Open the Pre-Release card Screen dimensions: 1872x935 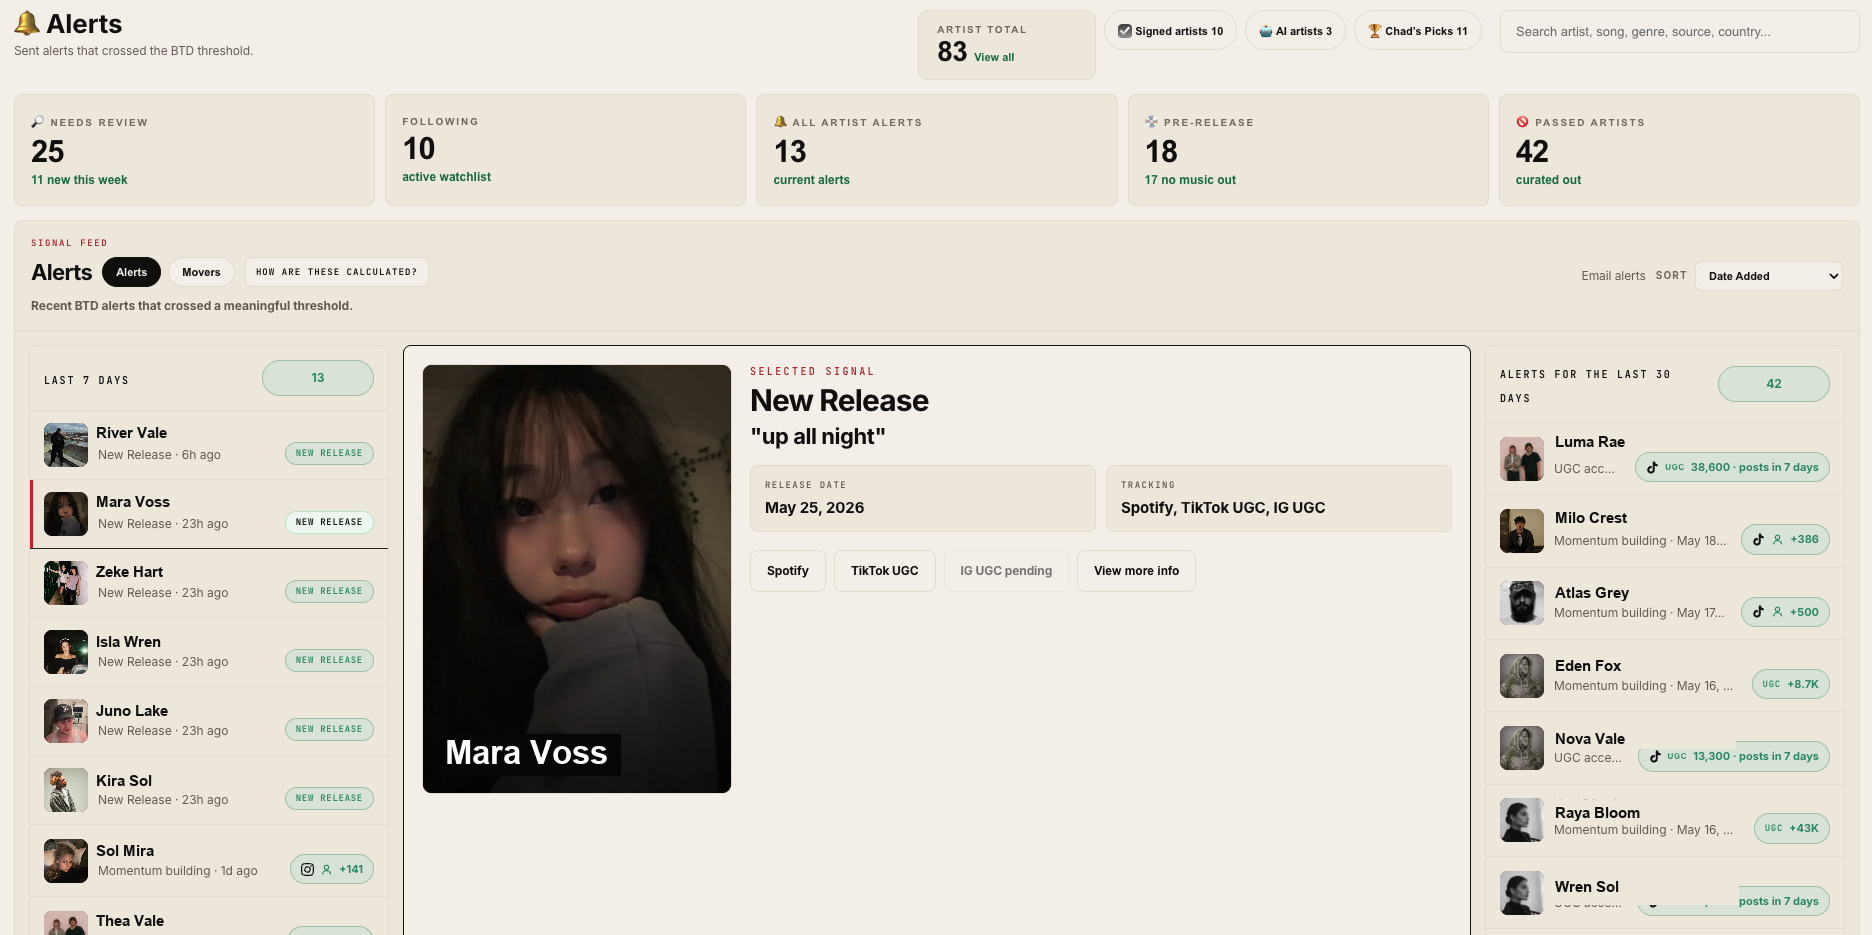(1308, 150)
